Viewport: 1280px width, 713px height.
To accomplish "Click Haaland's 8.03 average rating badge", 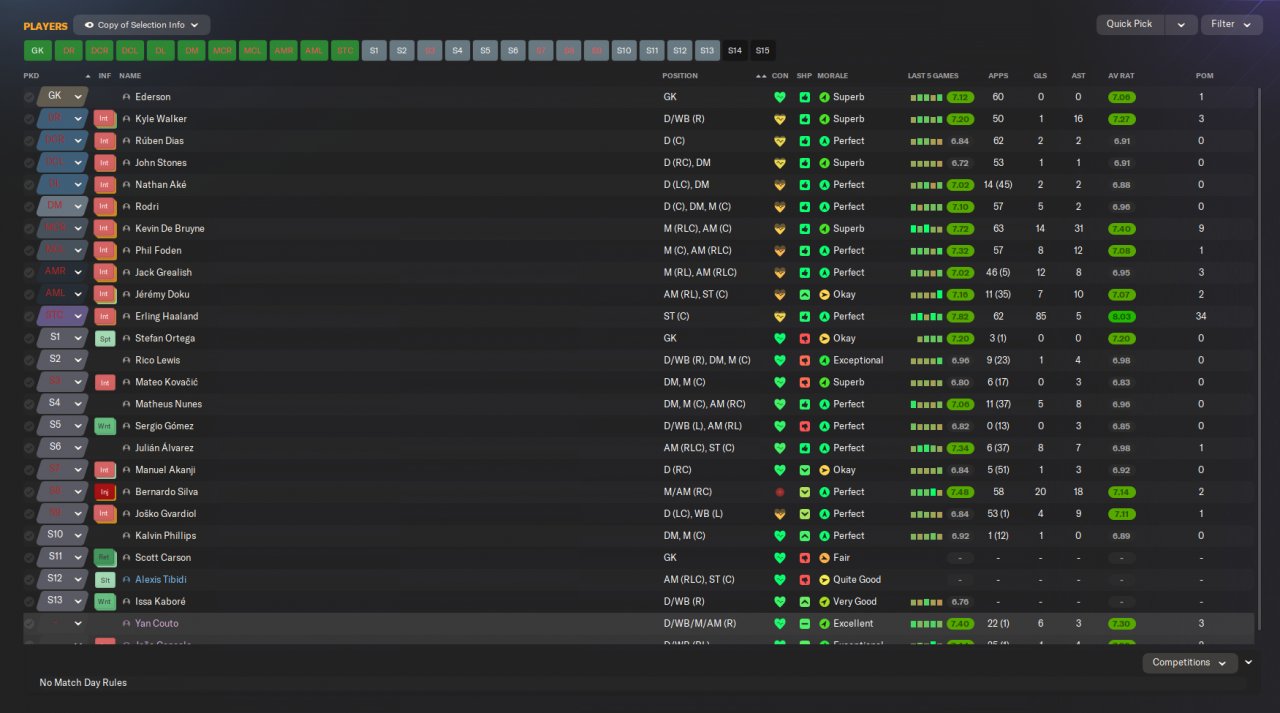I will click(x=1121, y=316).
